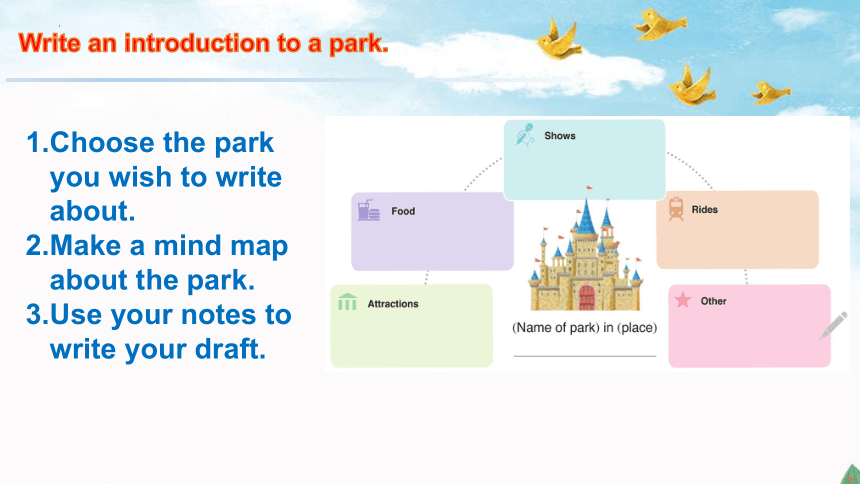860x484 pixels.
Task: Click the microphone icon beside Shows
Action: click(525, 135)
